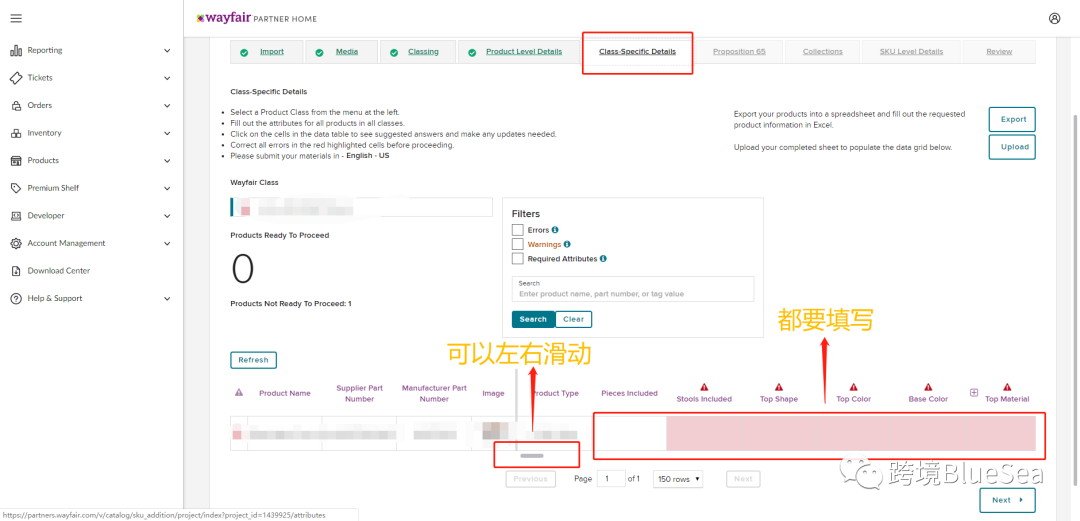The image size is (1080, 521).
Task: Open the 150 rows dropdown
Action: pos(678,478)
